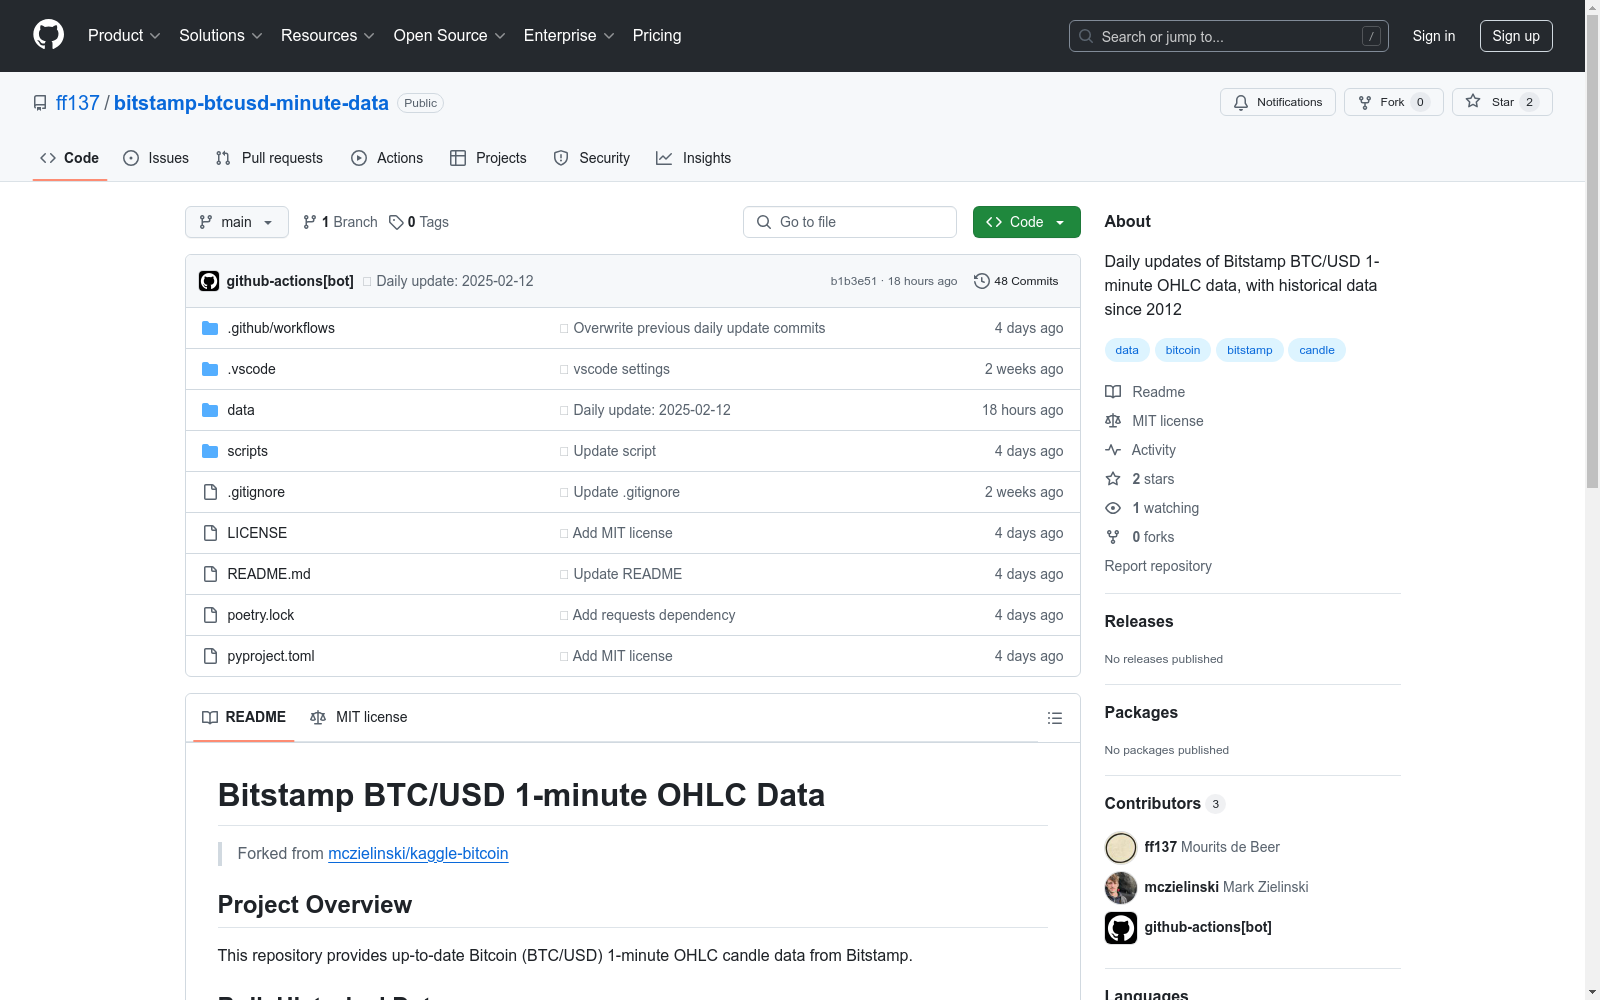Click the README.md file icon
Image resolution: width=1600 pixels, height=1000 pixels.
click(x=210, y=574)
